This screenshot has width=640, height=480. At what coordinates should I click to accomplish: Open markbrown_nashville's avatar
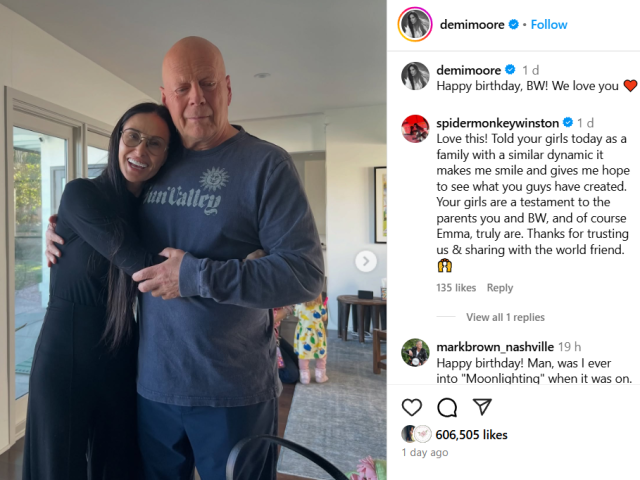tap(415, 352)
